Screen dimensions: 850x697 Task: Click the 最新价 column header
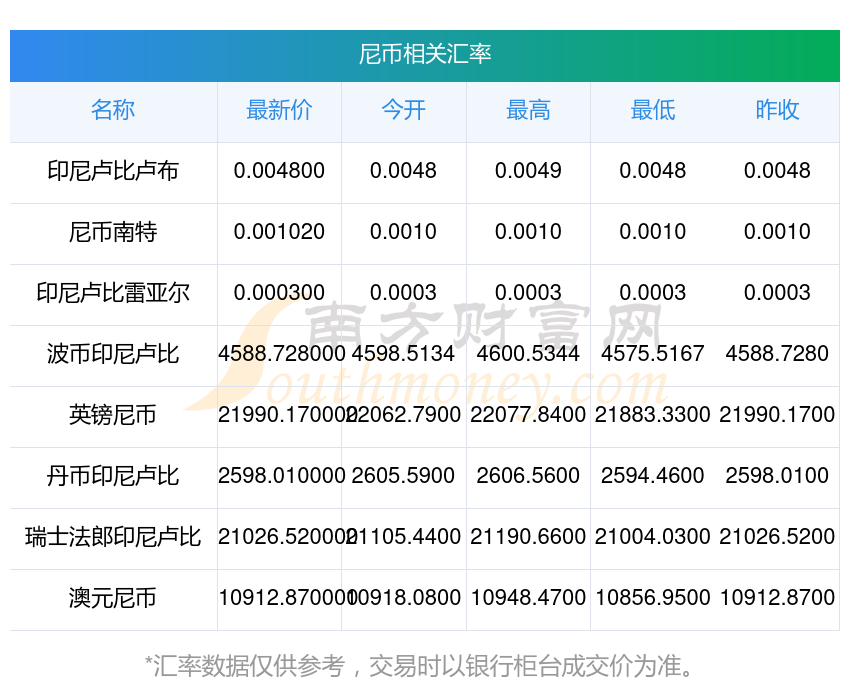pos(279,111)
